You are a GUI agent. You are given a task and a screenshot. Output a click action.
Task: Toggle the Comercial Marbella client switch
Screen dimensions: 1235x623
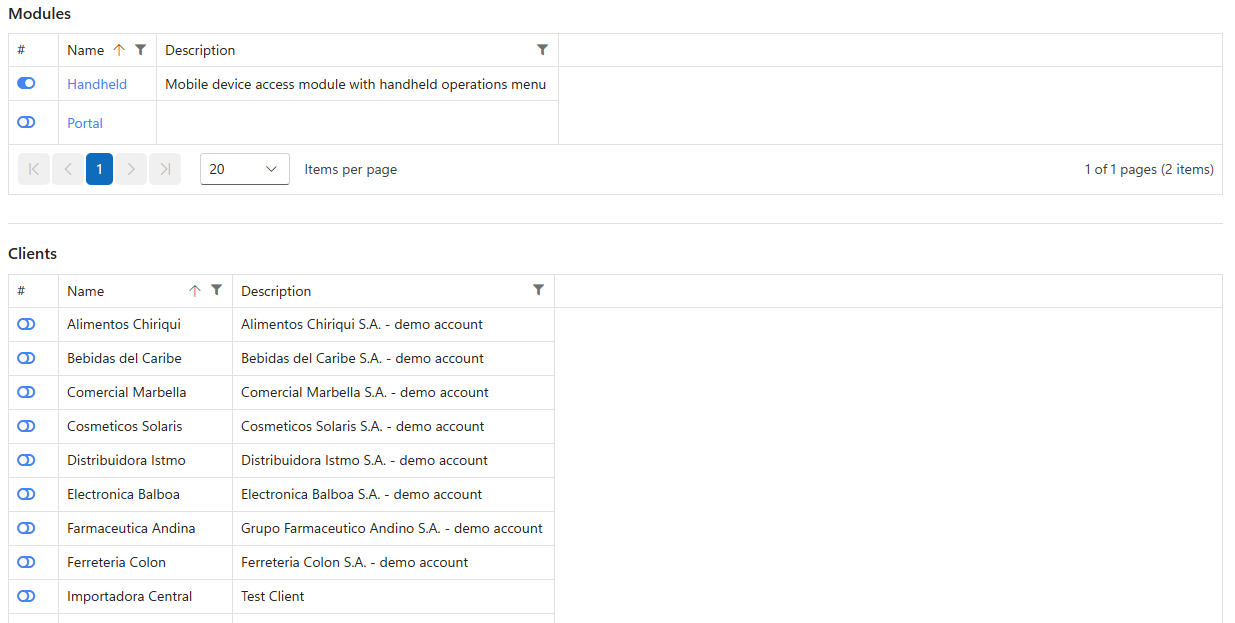pyautogui.click(x=26, y=392)
